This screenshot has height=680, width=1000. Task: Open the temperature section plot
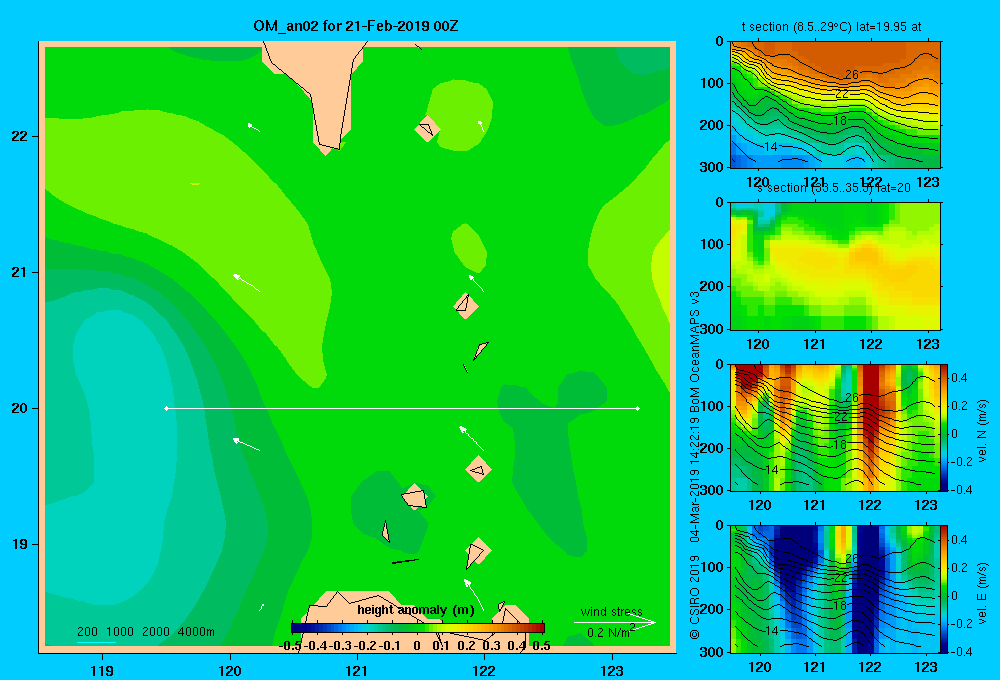(835, 105)
